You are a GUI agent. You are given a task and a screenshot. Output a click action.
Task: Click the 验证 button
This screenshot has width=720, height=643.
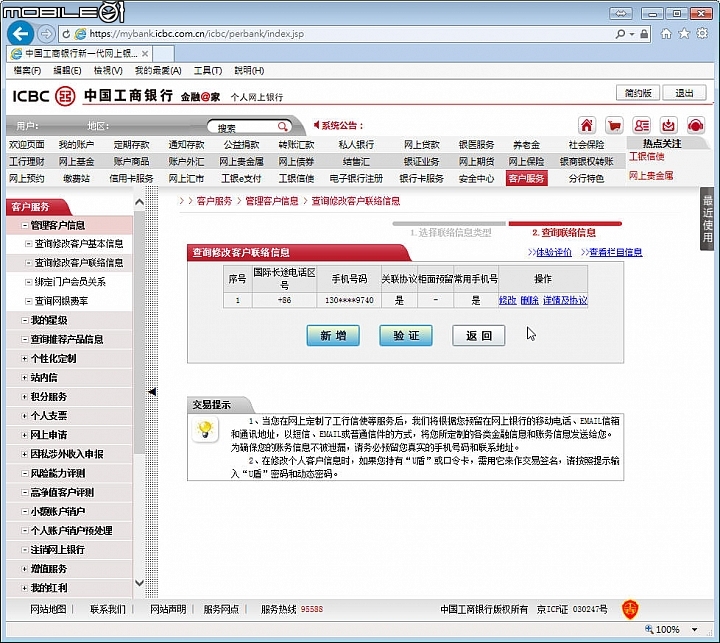[406, 336]
